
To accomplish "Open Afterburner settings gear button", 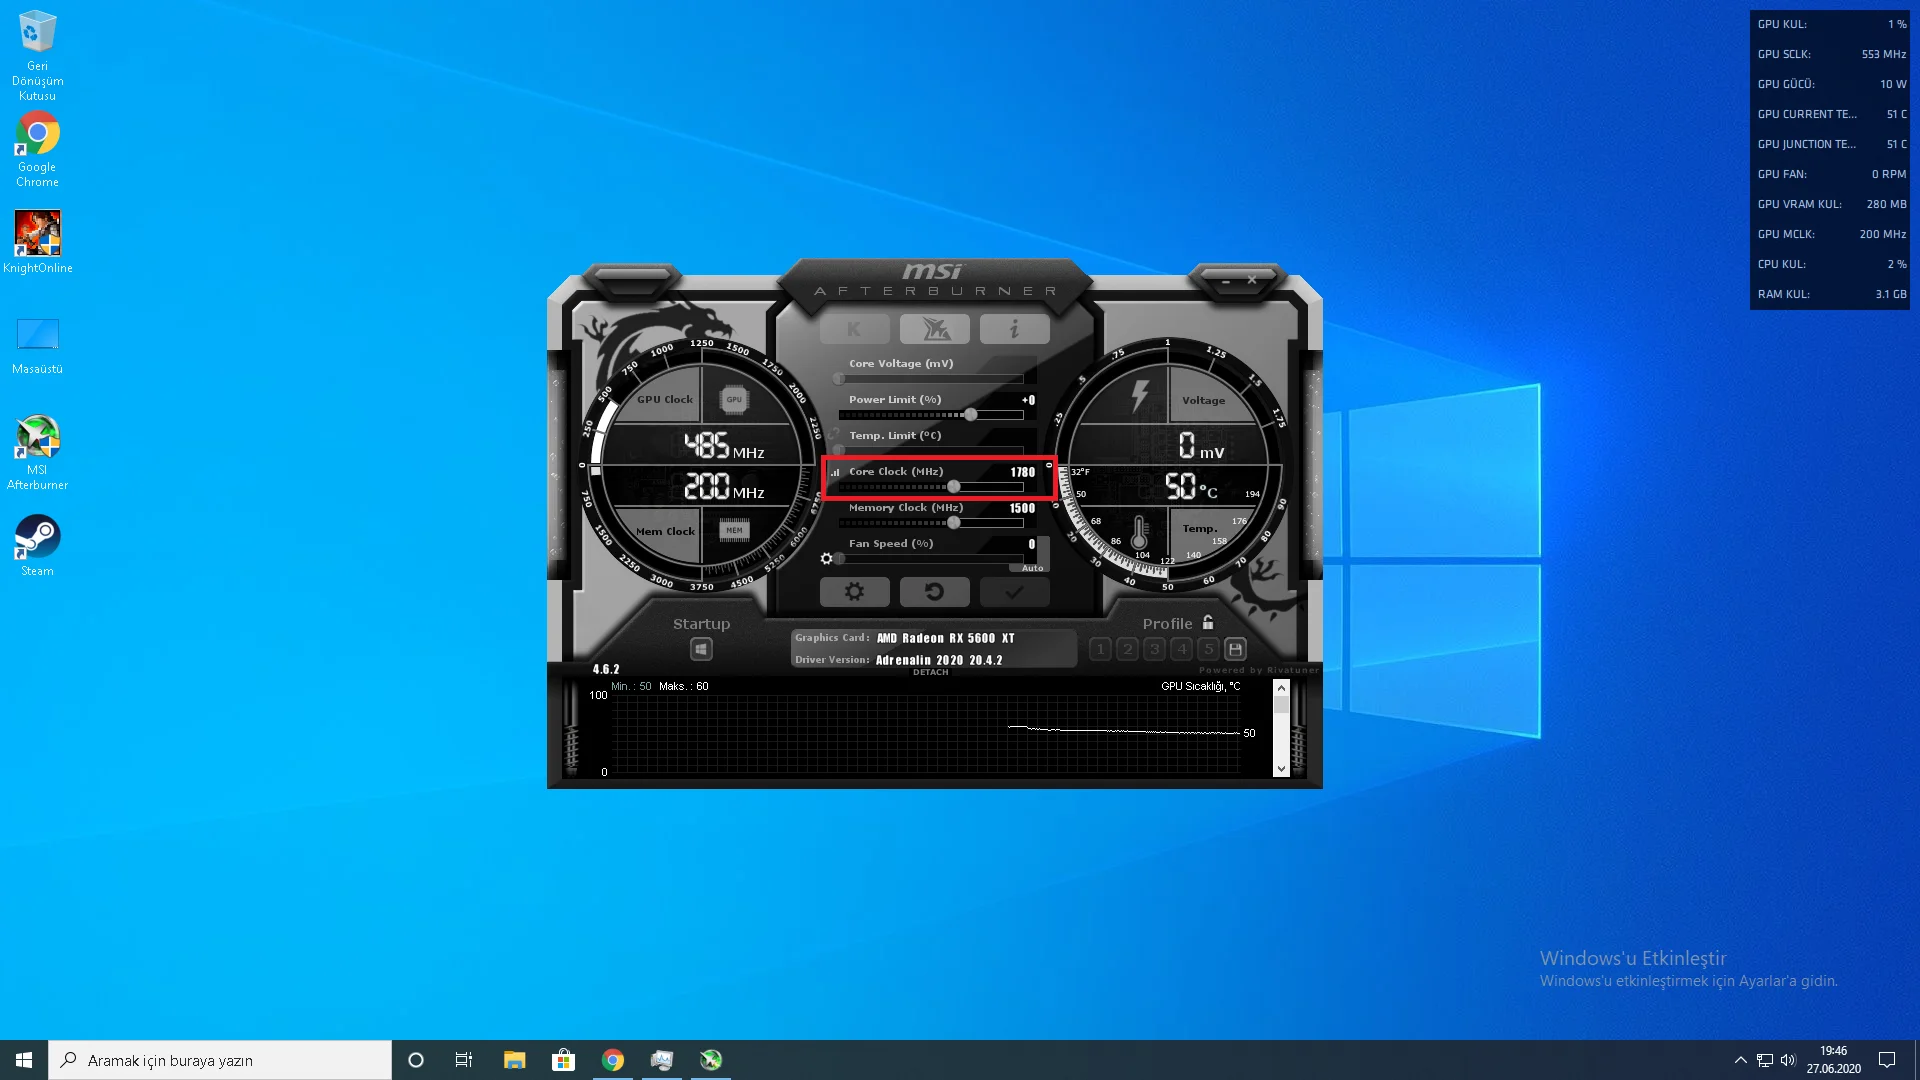I will 854,592.
